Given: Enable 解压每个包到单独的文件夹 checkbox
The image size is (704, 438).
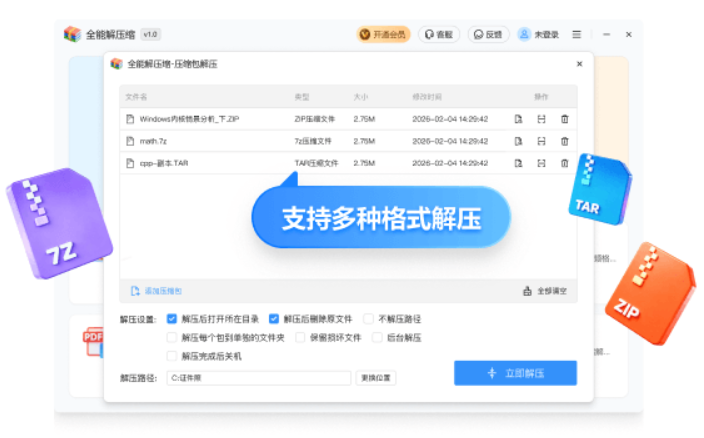Looking at the screenshot, I should click(x=172, y=337).
